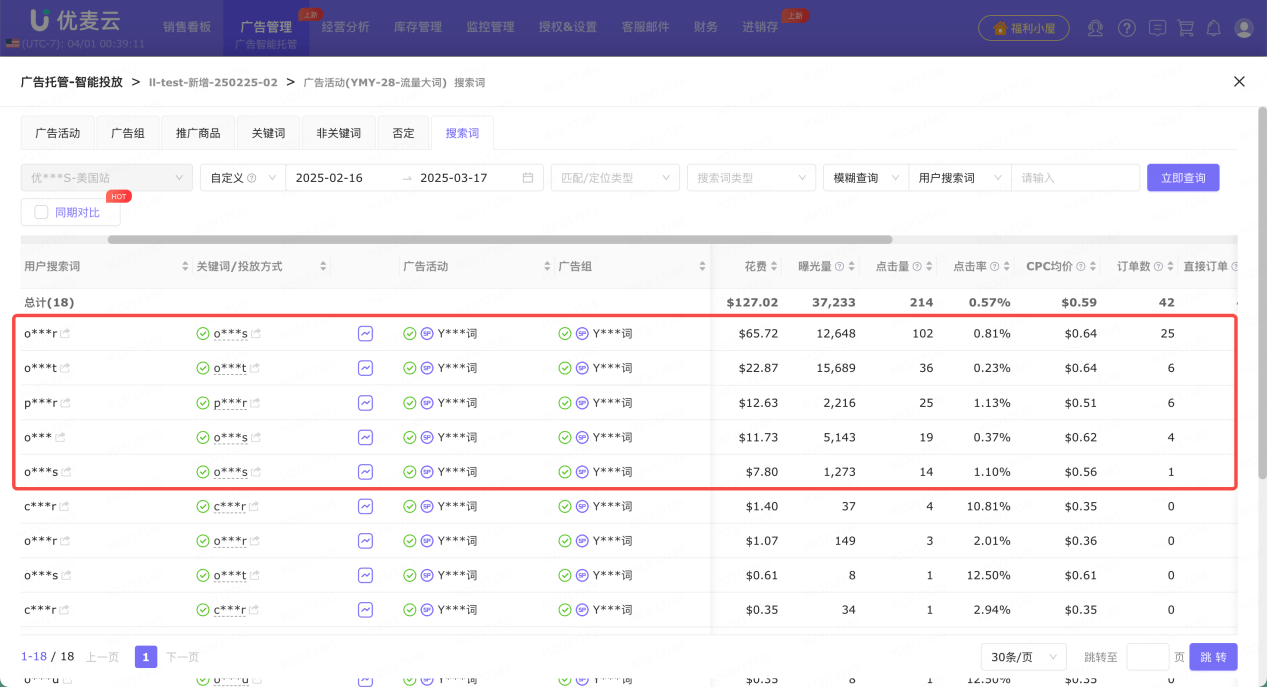
Task: Select page number 1 in pagination
Action: (146, 657)
